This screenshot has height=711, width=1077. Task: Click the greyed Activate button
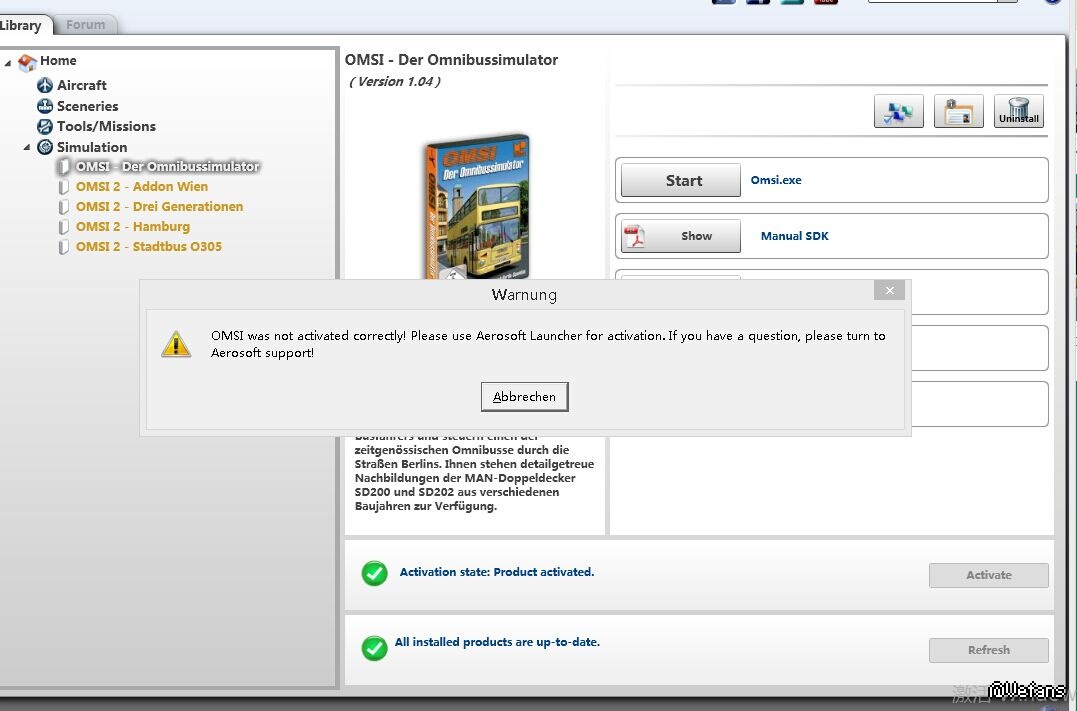tap(988, 576)
